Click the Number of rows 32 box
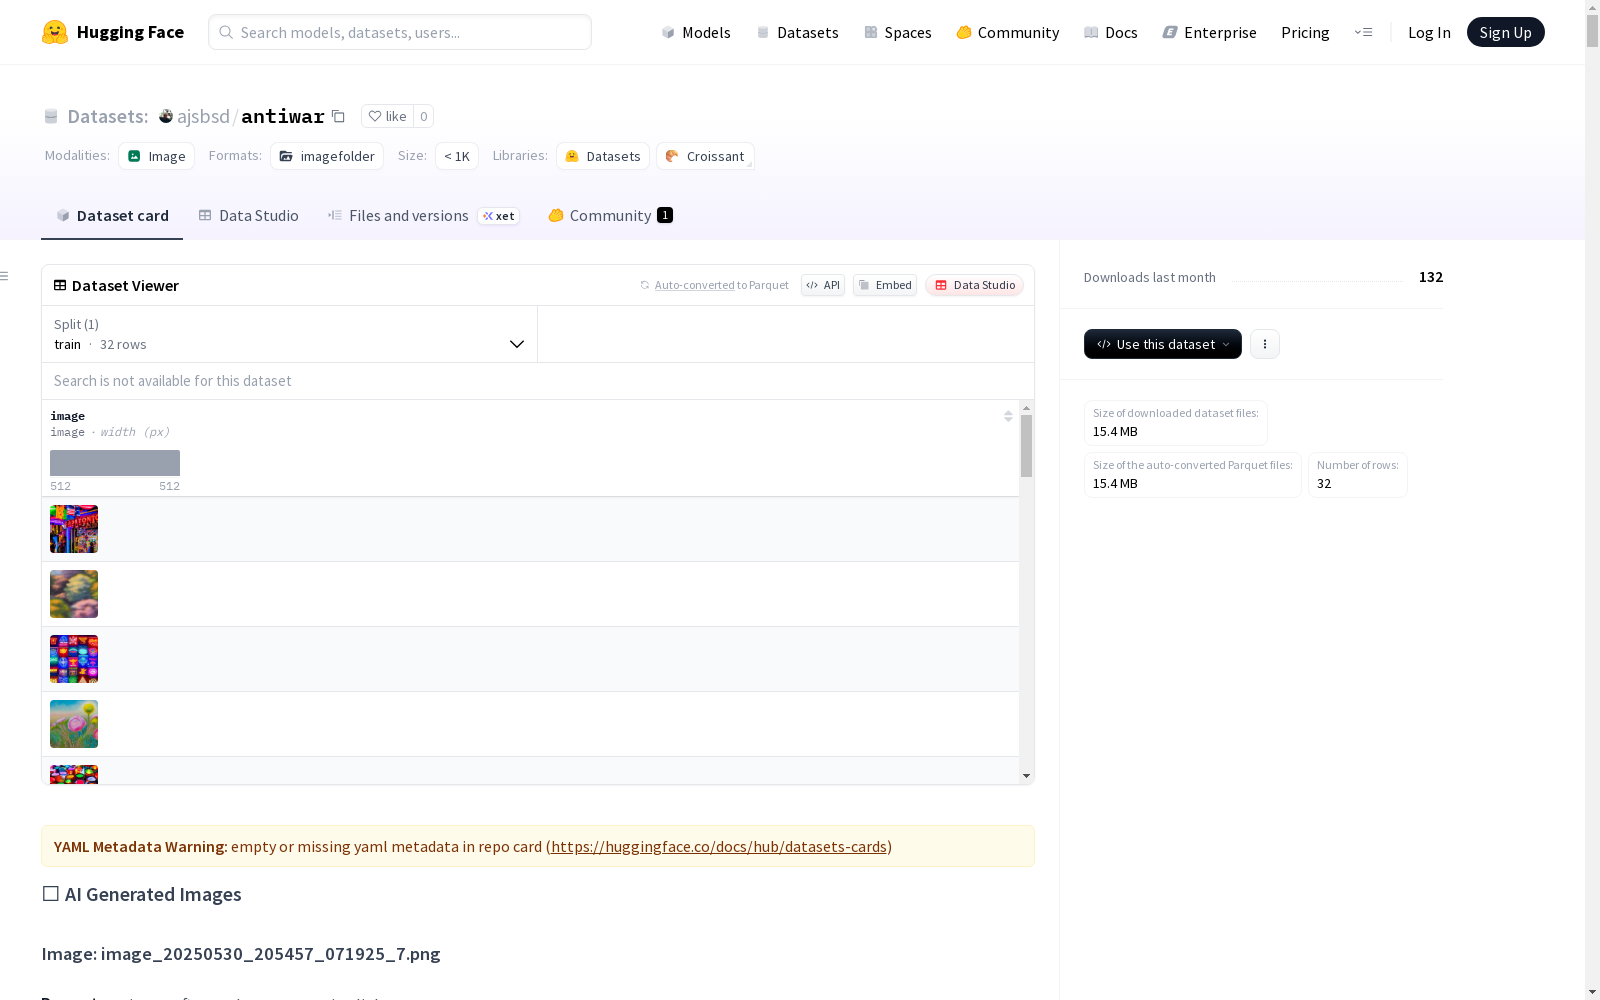The height and width of the screenshot is (1000, 1600). (x=1358, y=475)
